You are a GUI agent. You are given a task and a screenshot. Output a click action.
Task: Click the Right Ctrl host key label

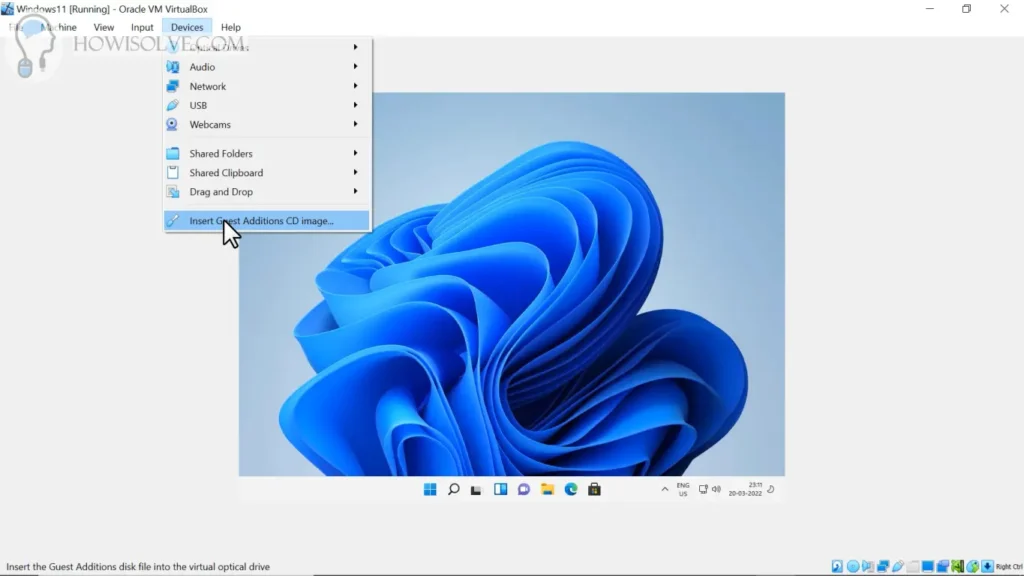click(1009, 566)
